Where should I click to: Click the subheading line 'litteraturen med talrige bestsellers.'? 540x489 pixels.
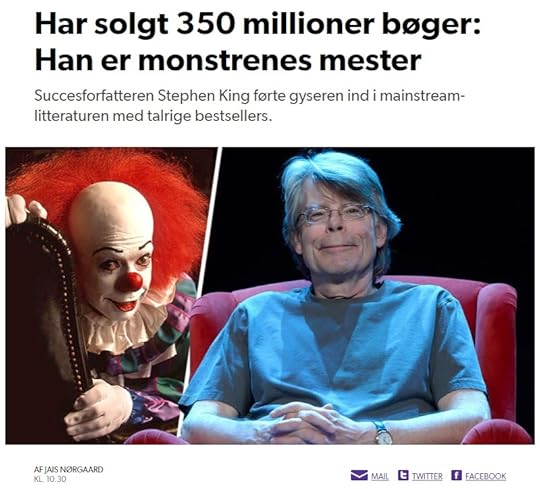[x=153, y=116]
